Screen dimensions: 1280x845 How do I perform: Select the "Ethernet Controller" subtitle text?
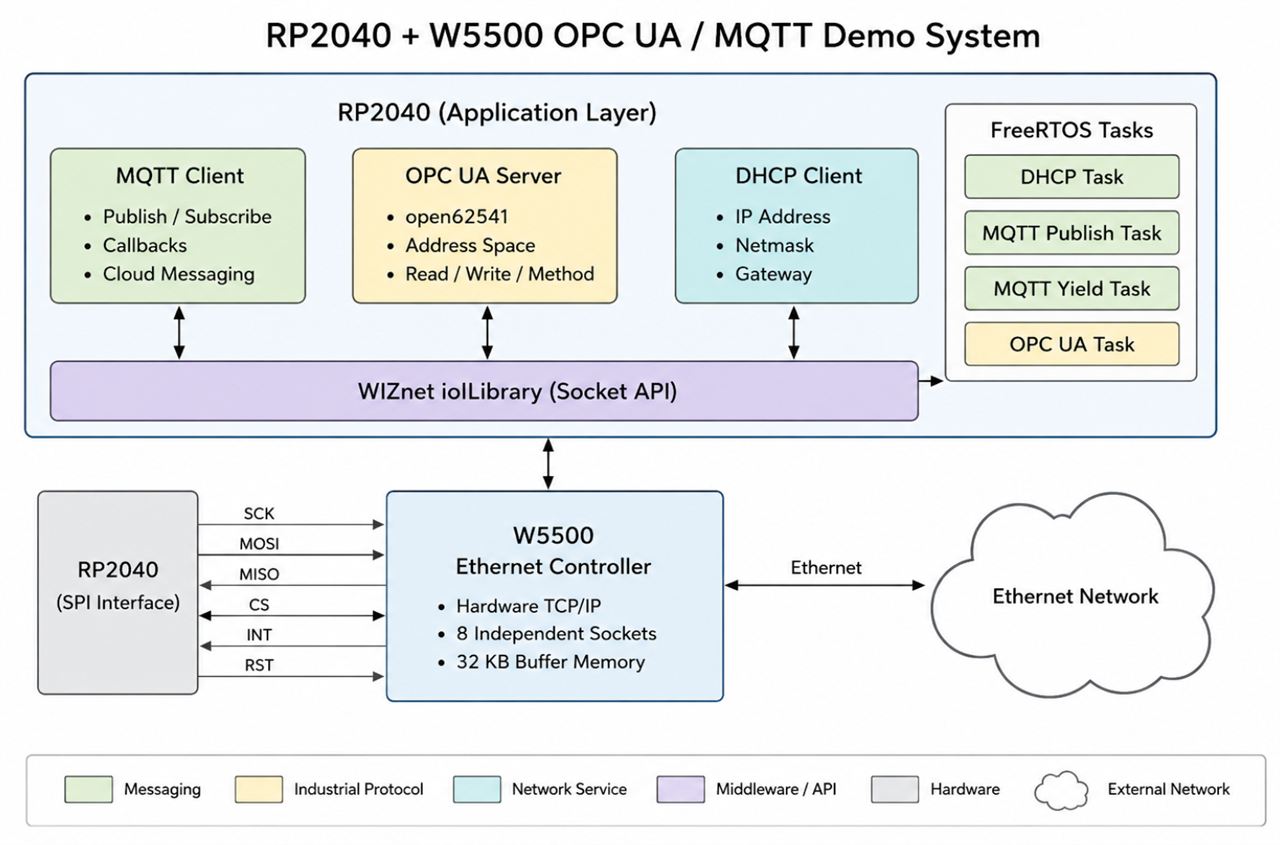pyautogui.click(x=553, y=567)
